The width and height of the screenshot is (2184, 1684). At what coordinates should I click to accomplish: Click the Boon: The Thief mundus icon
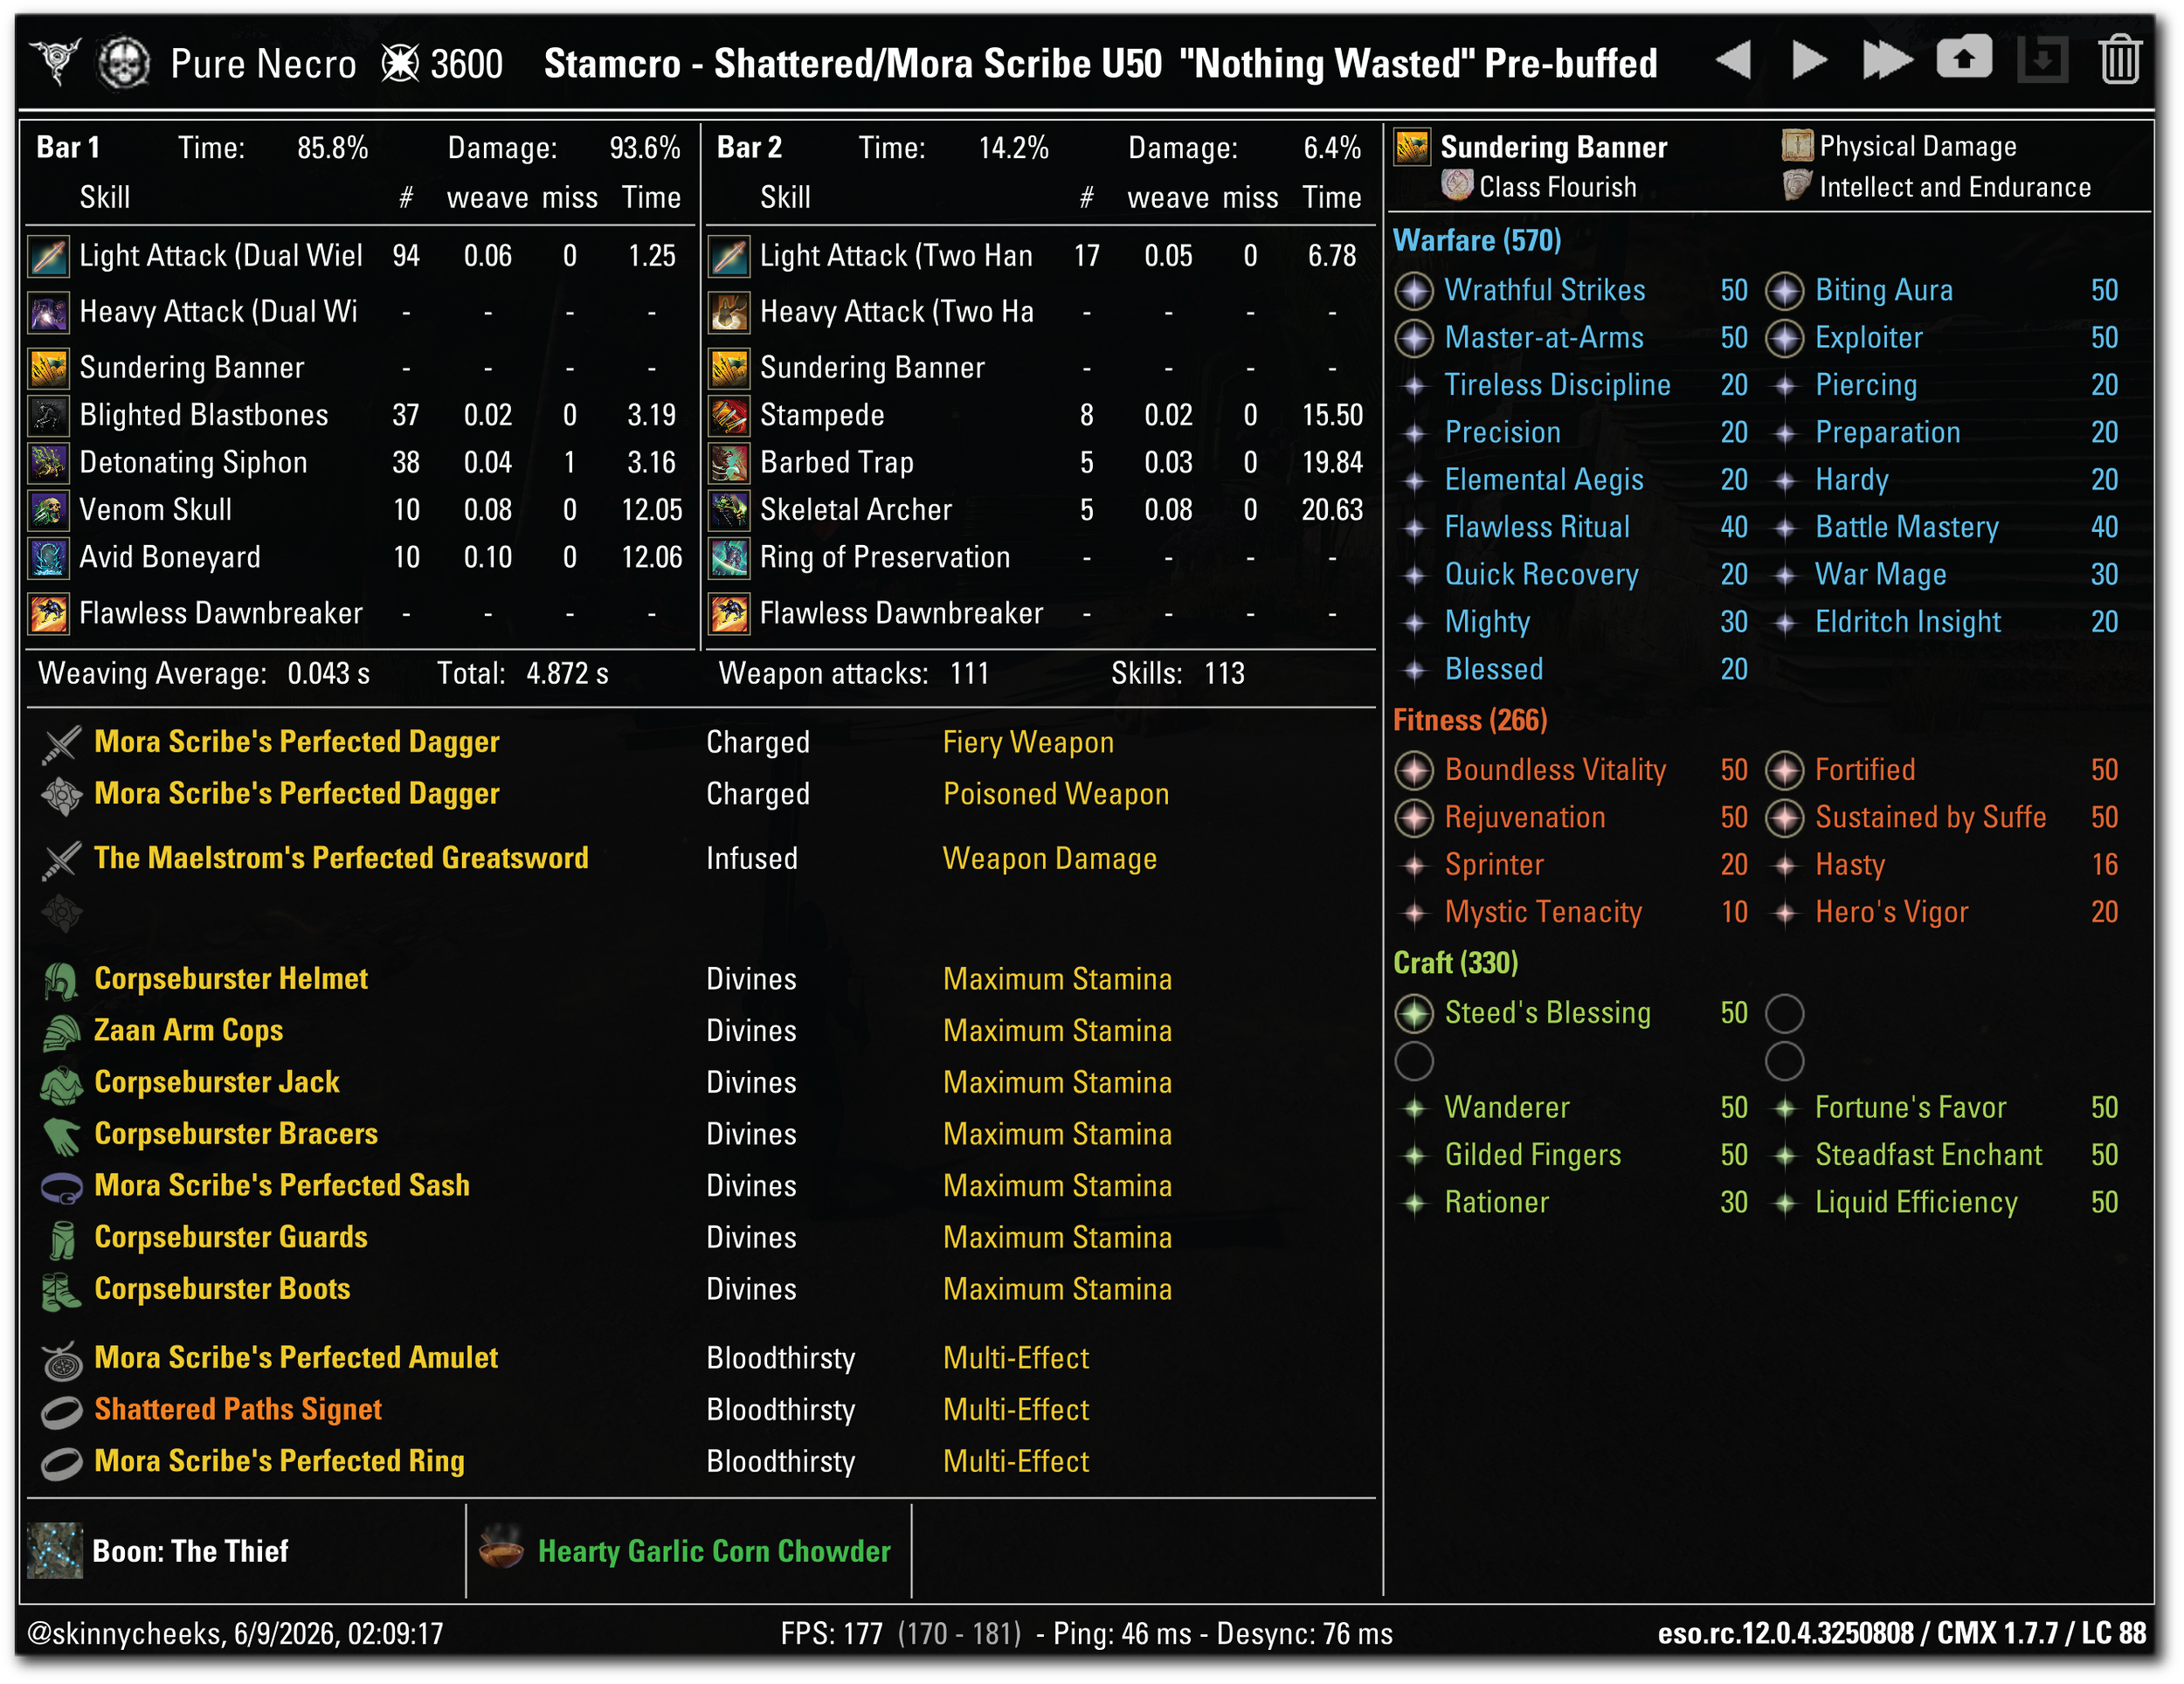(55, 1550)
